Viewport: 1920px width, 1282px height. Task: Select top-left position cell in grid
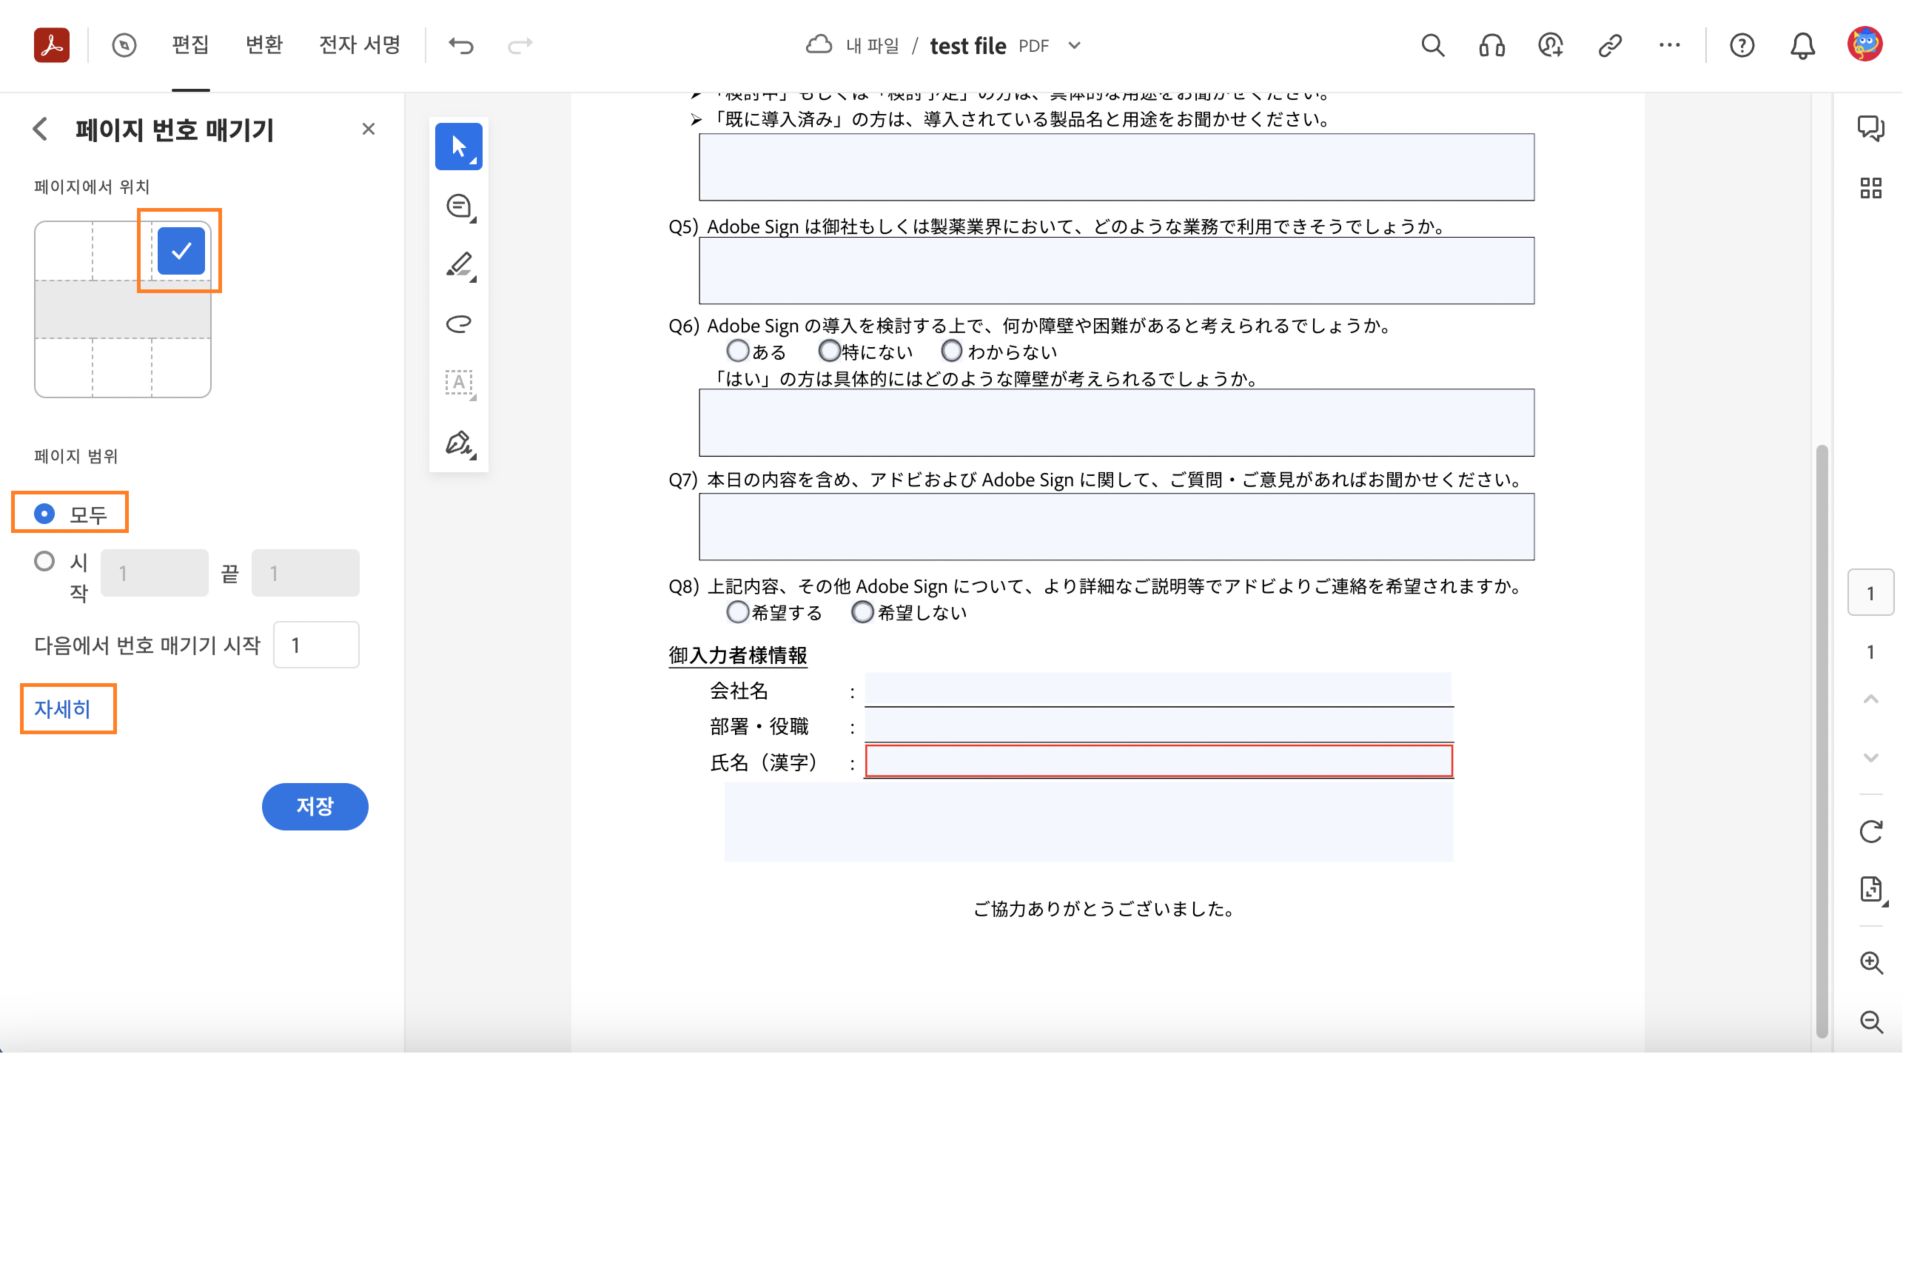(x=64, y=251)
